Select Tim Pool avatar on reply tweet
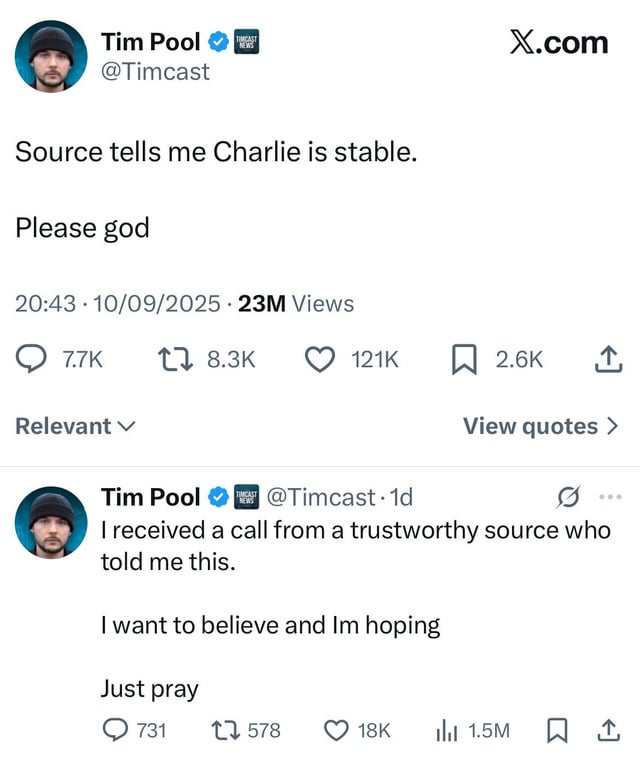 (x=52, y=522)
